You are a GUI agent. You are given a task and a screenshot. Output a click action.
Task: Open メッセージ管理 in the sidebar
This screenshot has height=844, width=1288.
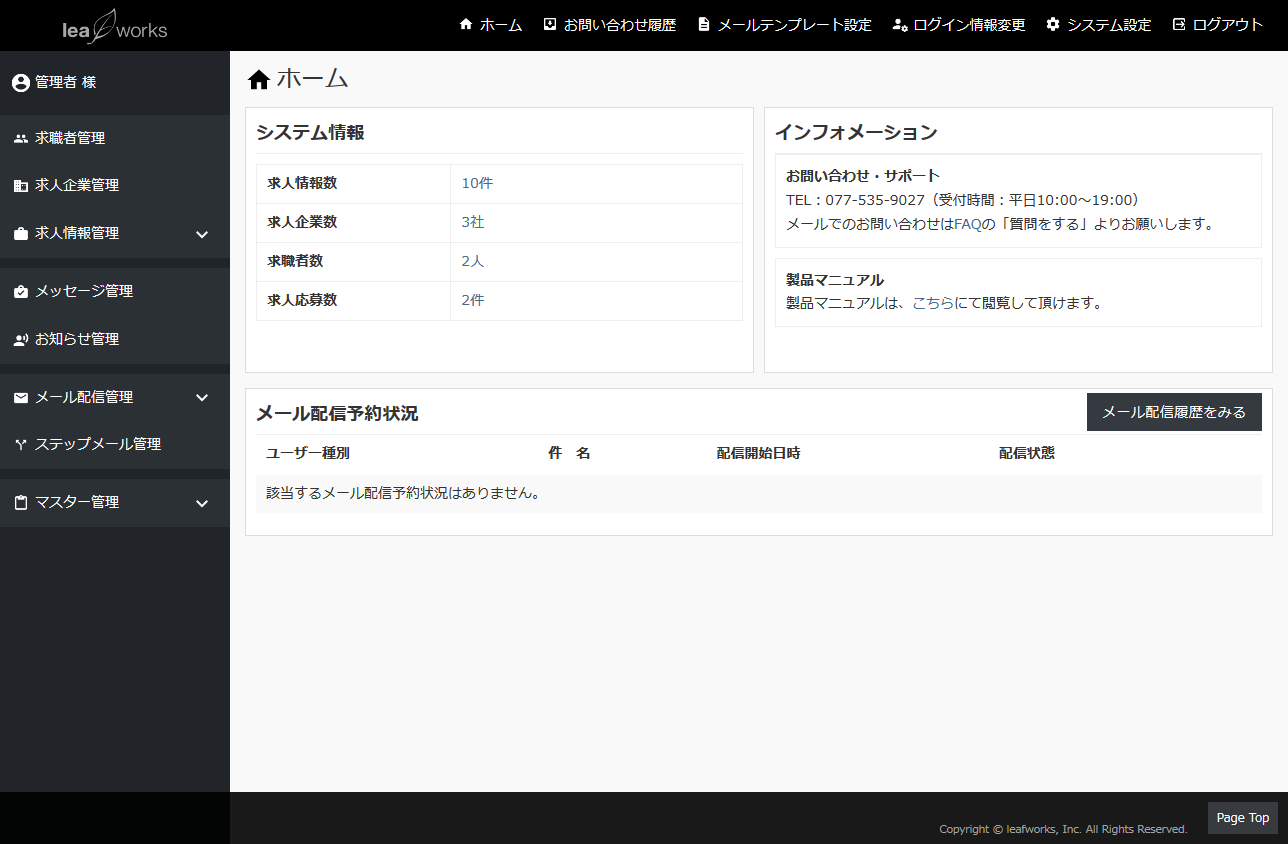(x=84, y=292)
